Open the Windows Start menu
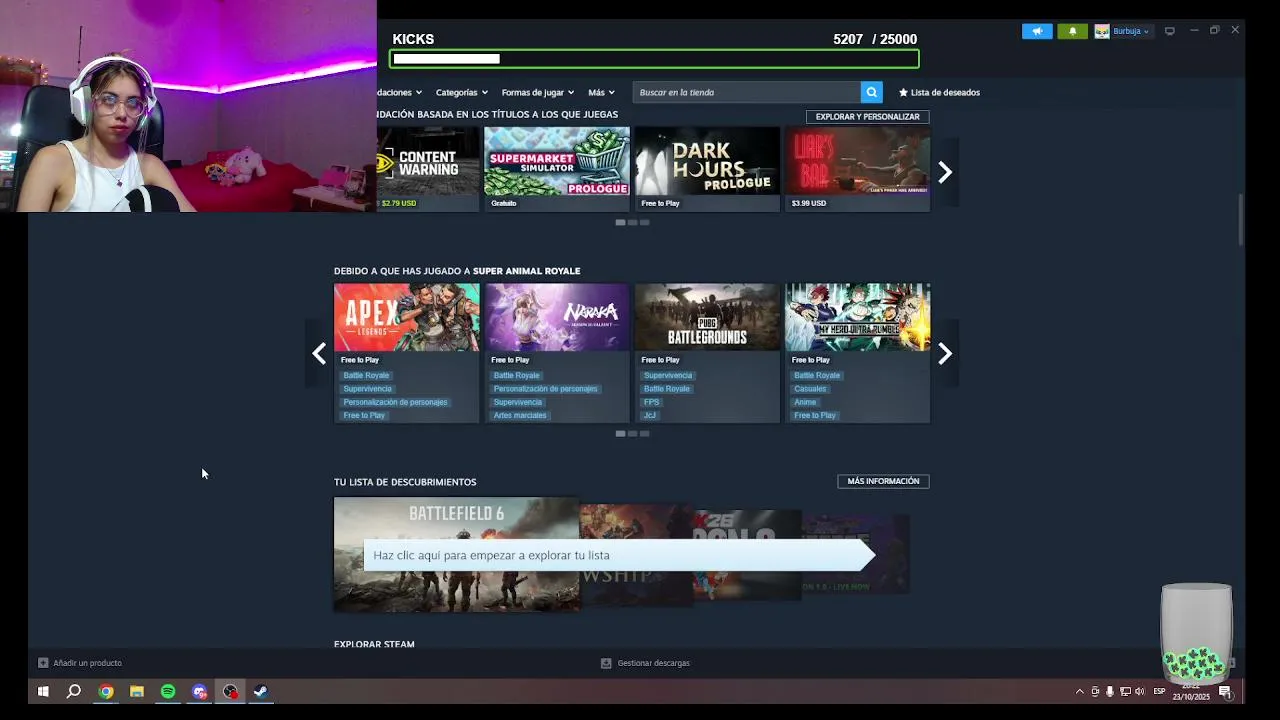Viewport: 1280px width, 720px height. point(43,691)
